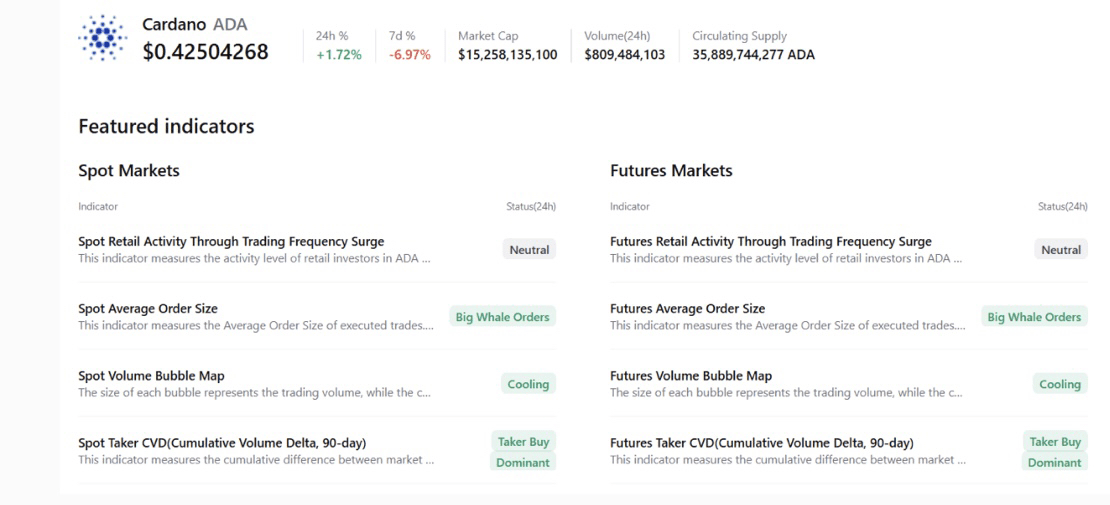1110x505 pixels.
Task: Click the Cooling badge for Spot Volume Bubble Map
Action: 529,384
